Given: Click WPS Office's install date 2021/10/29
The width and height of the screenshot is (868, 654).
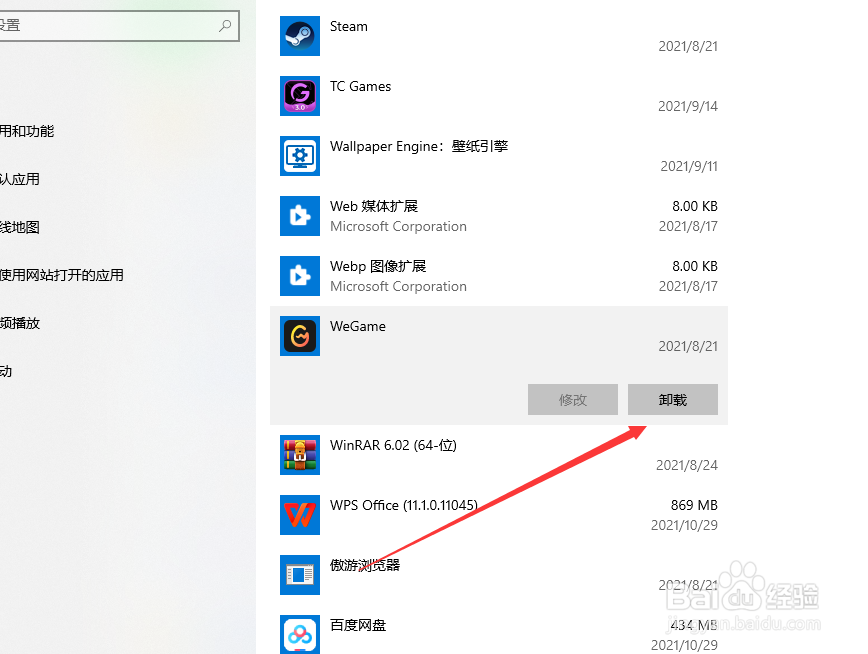Looking at the screenshot, I should 684,525.
